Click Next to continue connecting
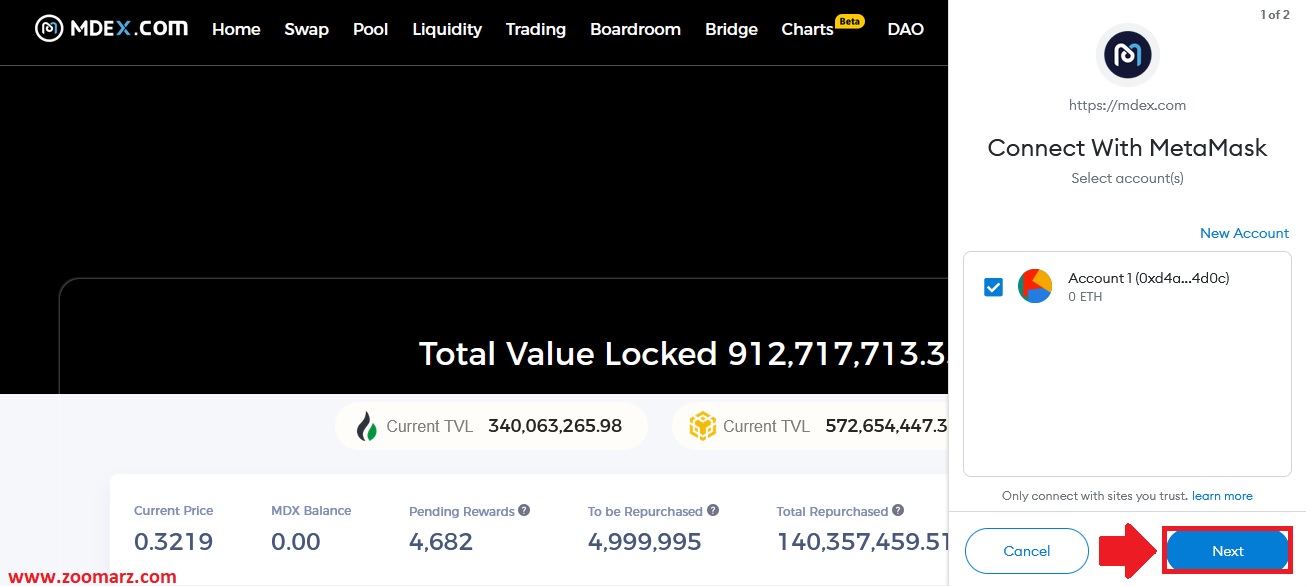 pos(1227,551)
